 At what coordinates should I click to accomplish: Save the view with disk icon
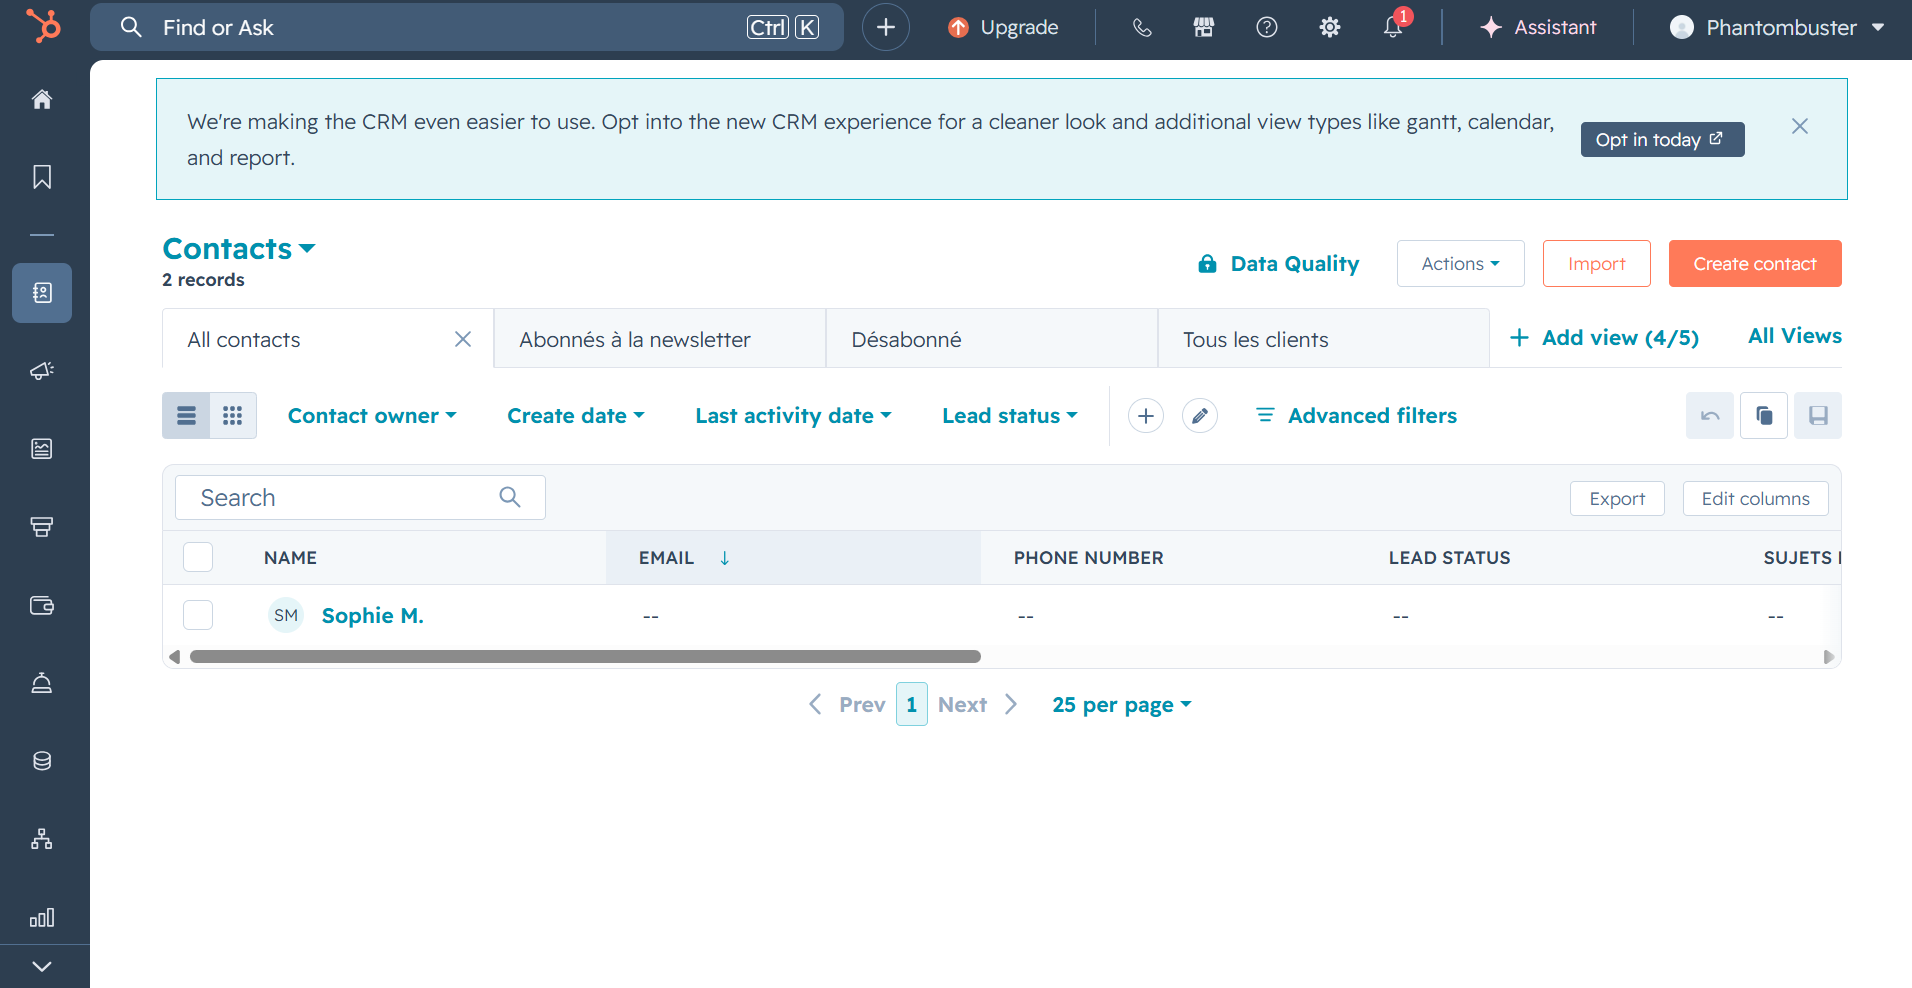tap(1818, 416)
